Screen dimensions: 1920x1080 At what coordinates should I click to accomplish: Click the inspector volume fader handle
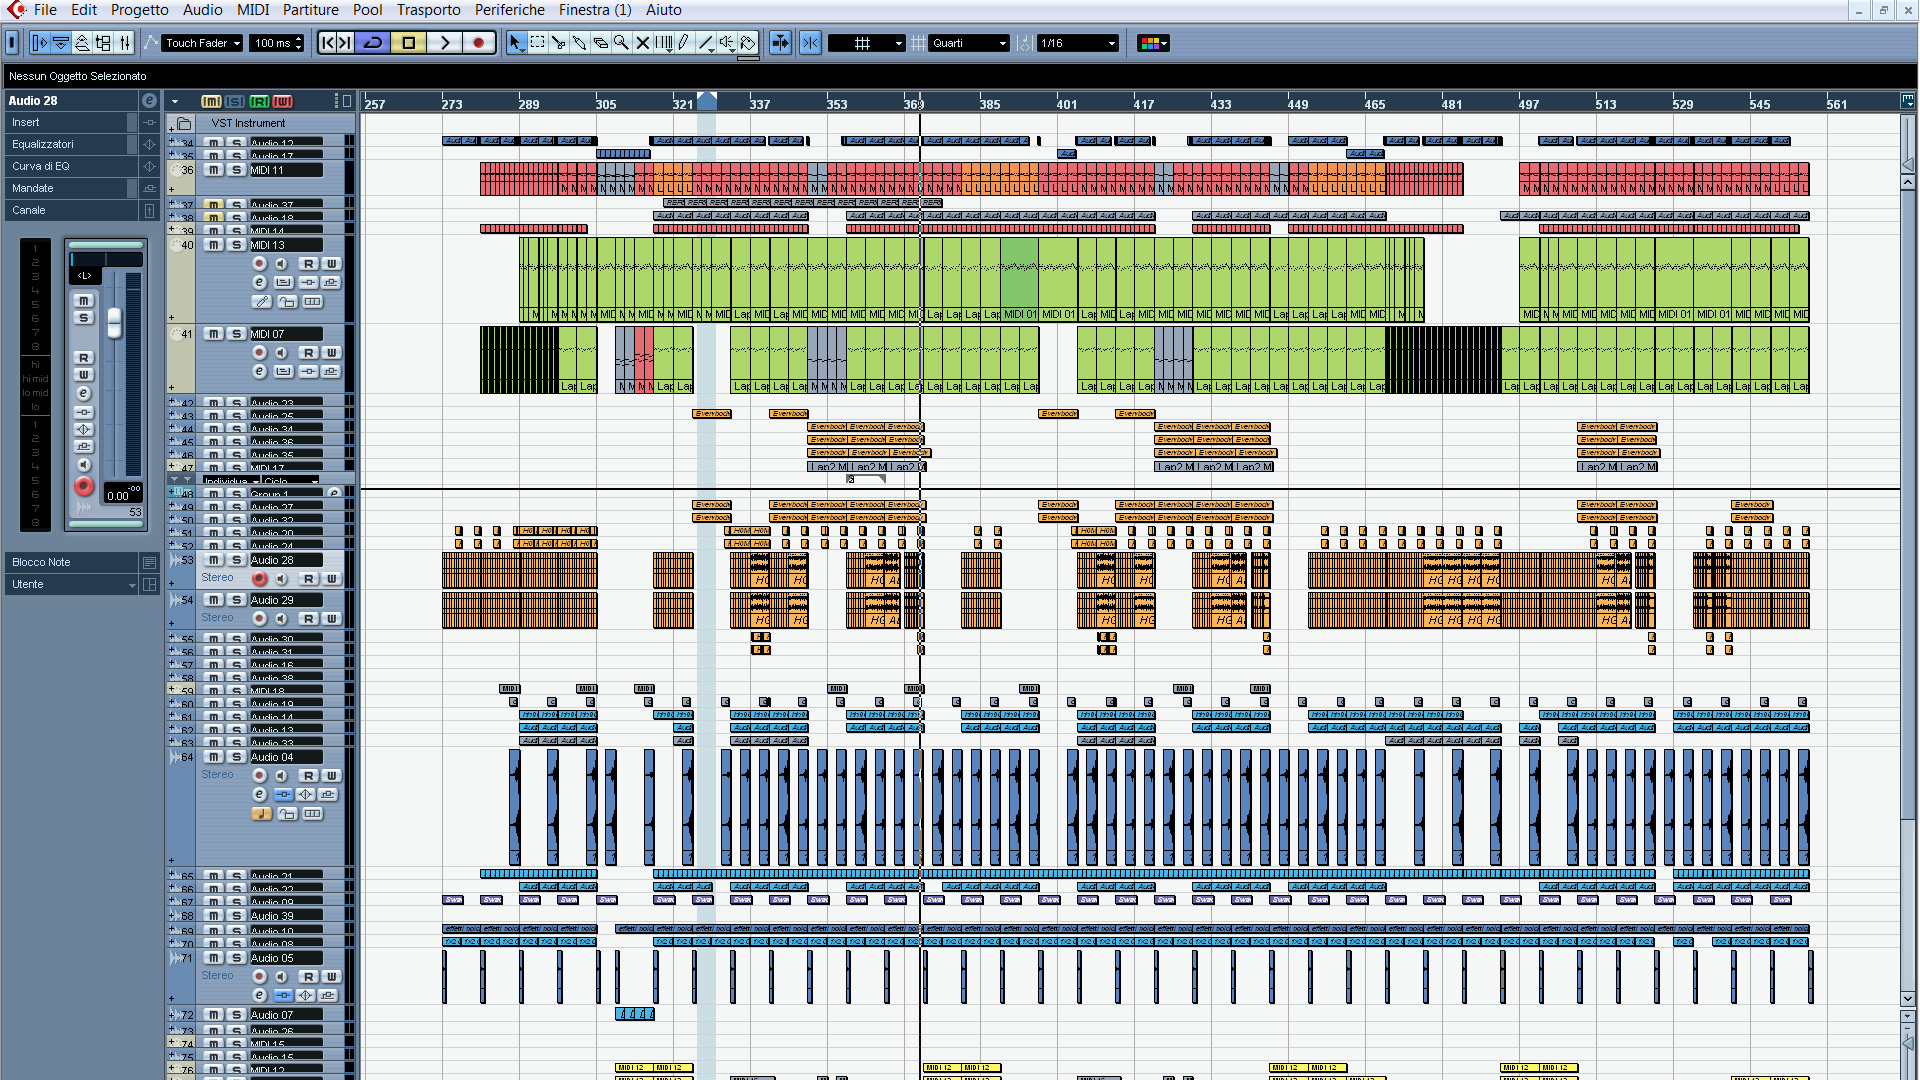[x=114, y=322]
